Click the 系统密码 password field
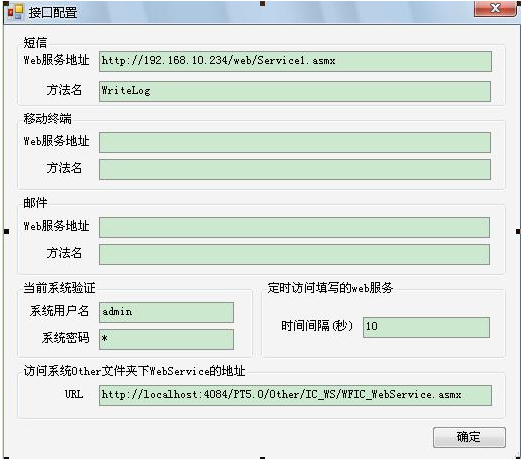Viewport: 522px width, 461px height. click(166, 339)
